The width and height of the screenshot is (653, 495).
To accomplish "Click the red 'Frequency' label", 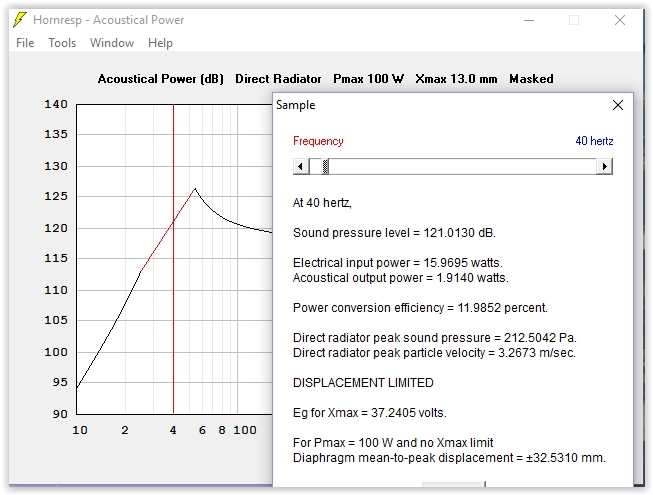I will tap(318, 141).
